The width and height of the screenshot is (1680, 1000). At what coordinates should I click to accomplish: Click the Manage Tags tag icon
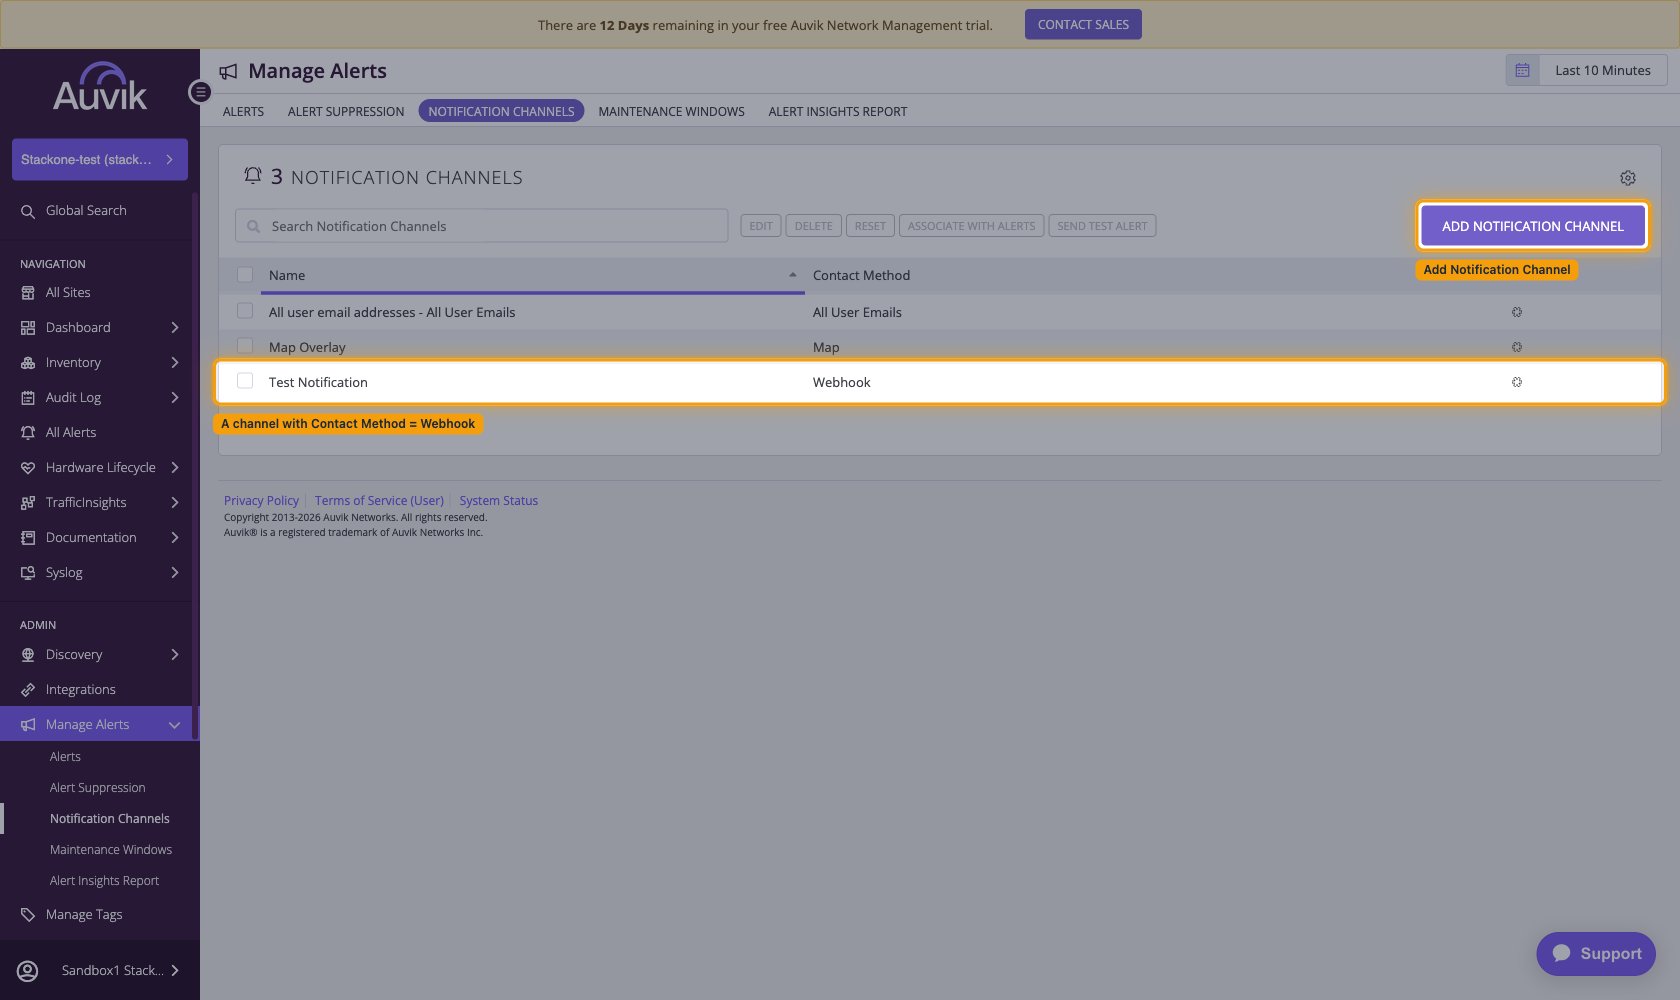coord(28,915)
